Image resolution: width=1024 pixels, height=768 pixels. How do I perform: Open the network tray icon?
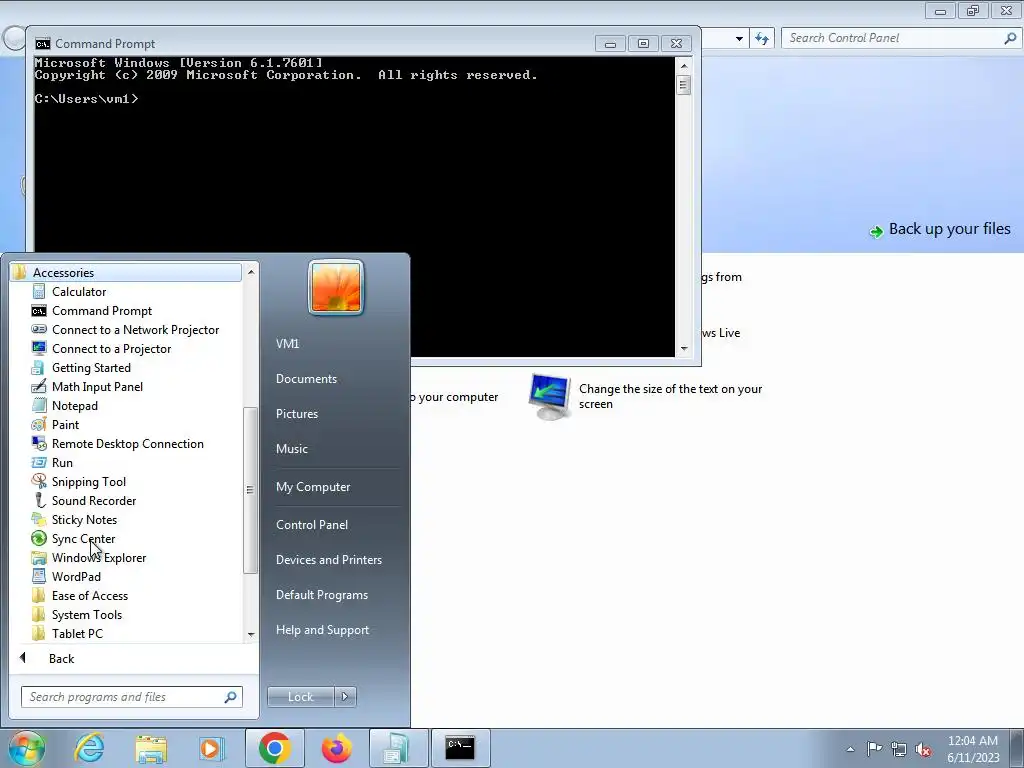(899, 749)
